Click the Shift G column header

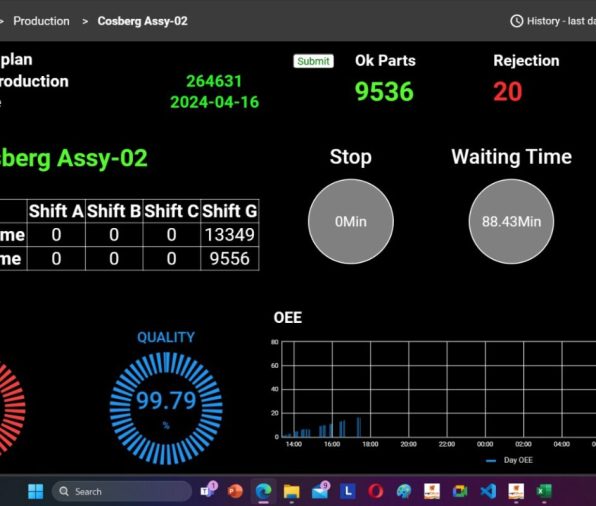click(230, 211)
